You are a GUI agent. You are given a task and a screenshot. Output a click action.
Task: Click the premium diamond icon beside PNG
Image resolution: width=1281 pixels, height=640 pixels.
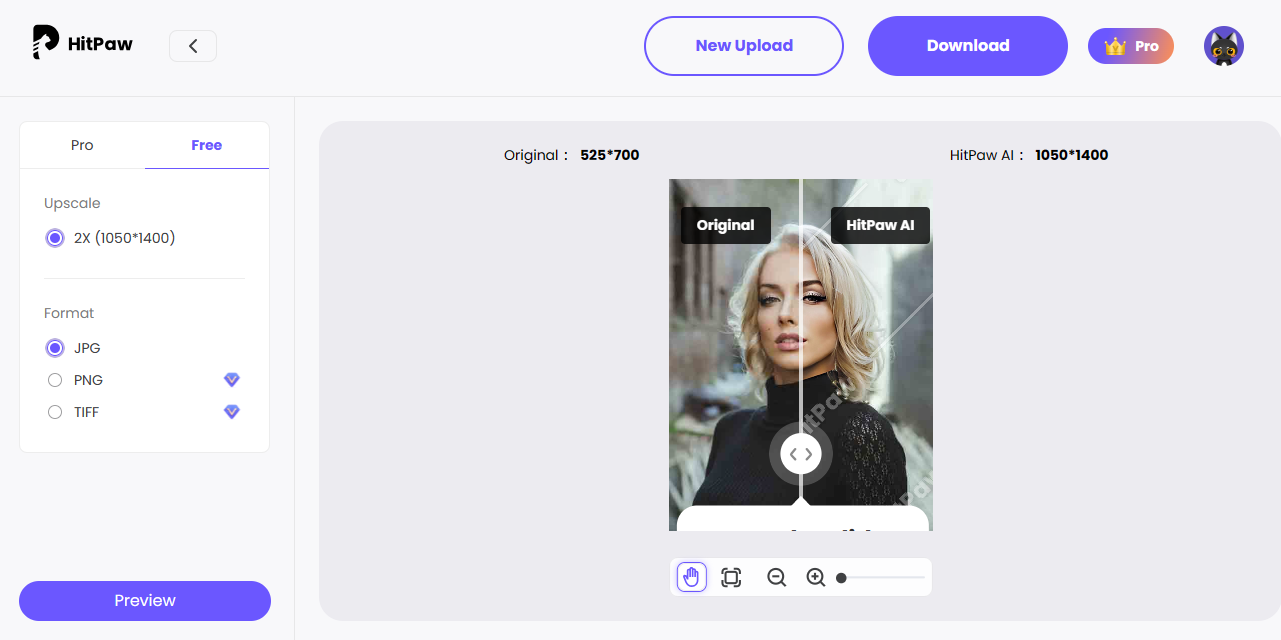tap(232, 380)
